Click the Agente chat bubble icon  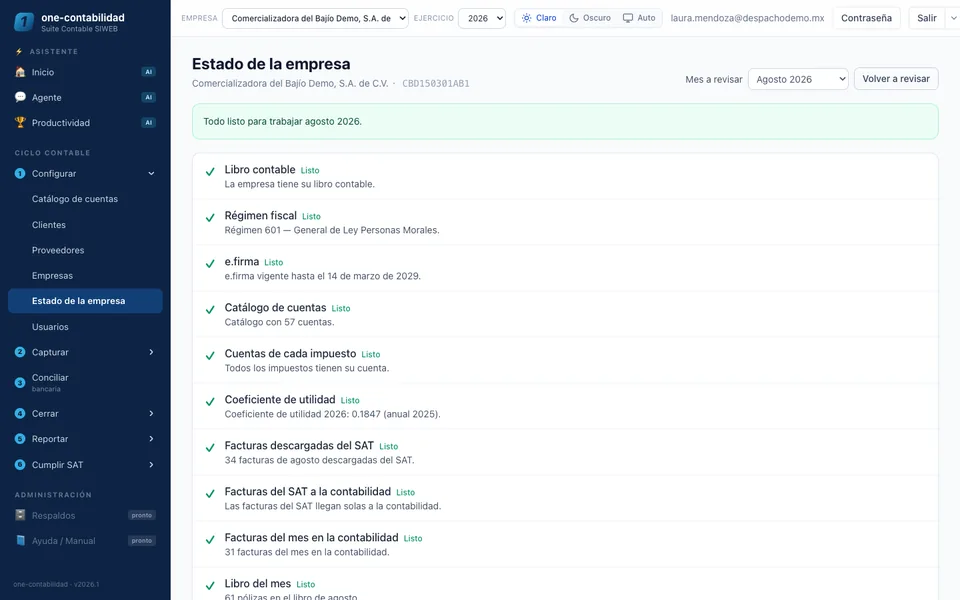point(20,97)
